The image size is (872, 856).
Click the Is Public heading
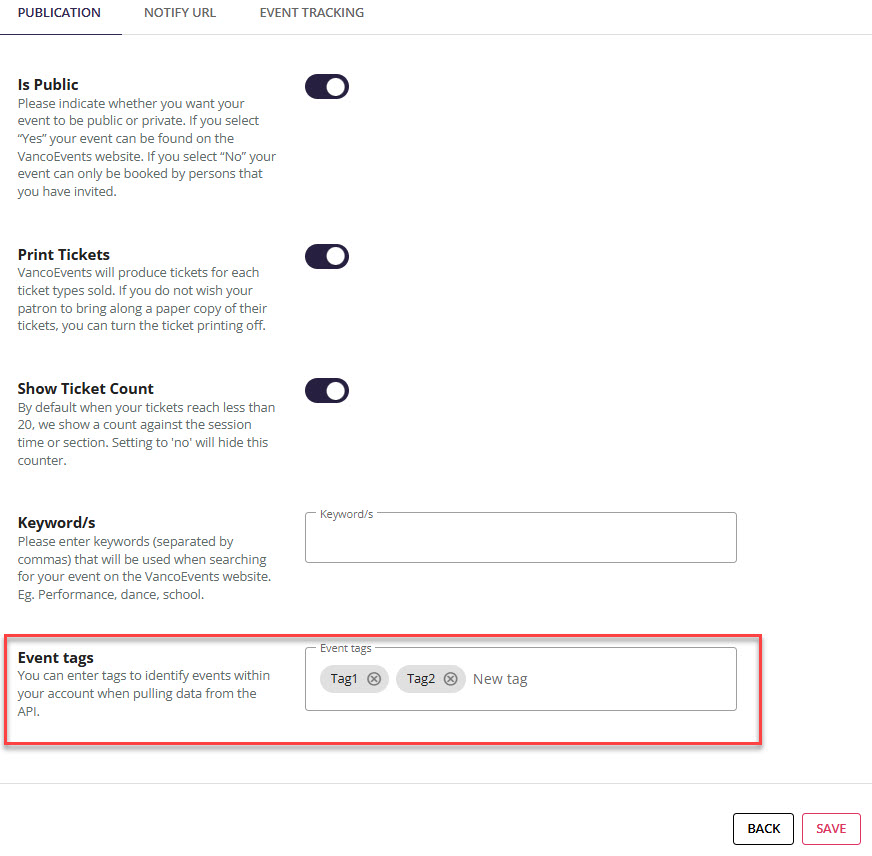[48, 85]
